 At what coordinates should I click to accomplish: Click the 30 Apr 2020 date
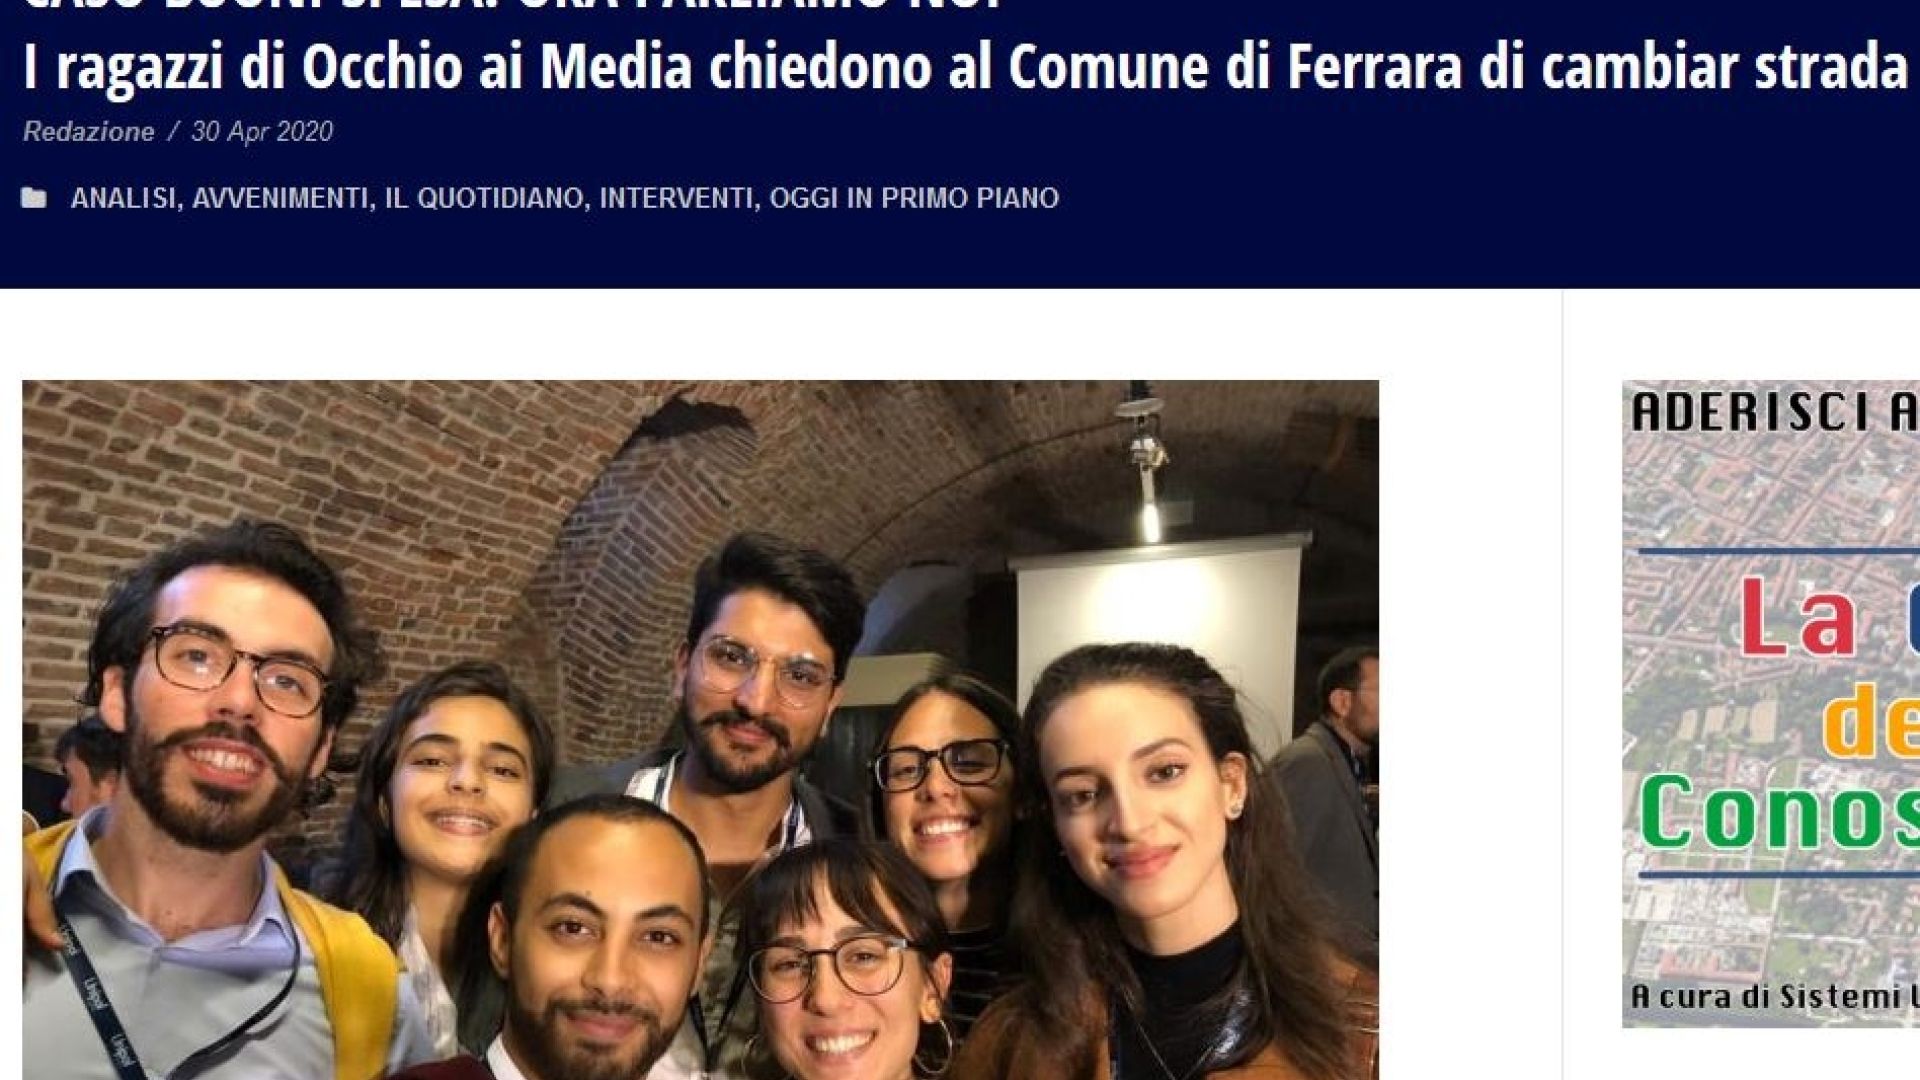point(262,132)
